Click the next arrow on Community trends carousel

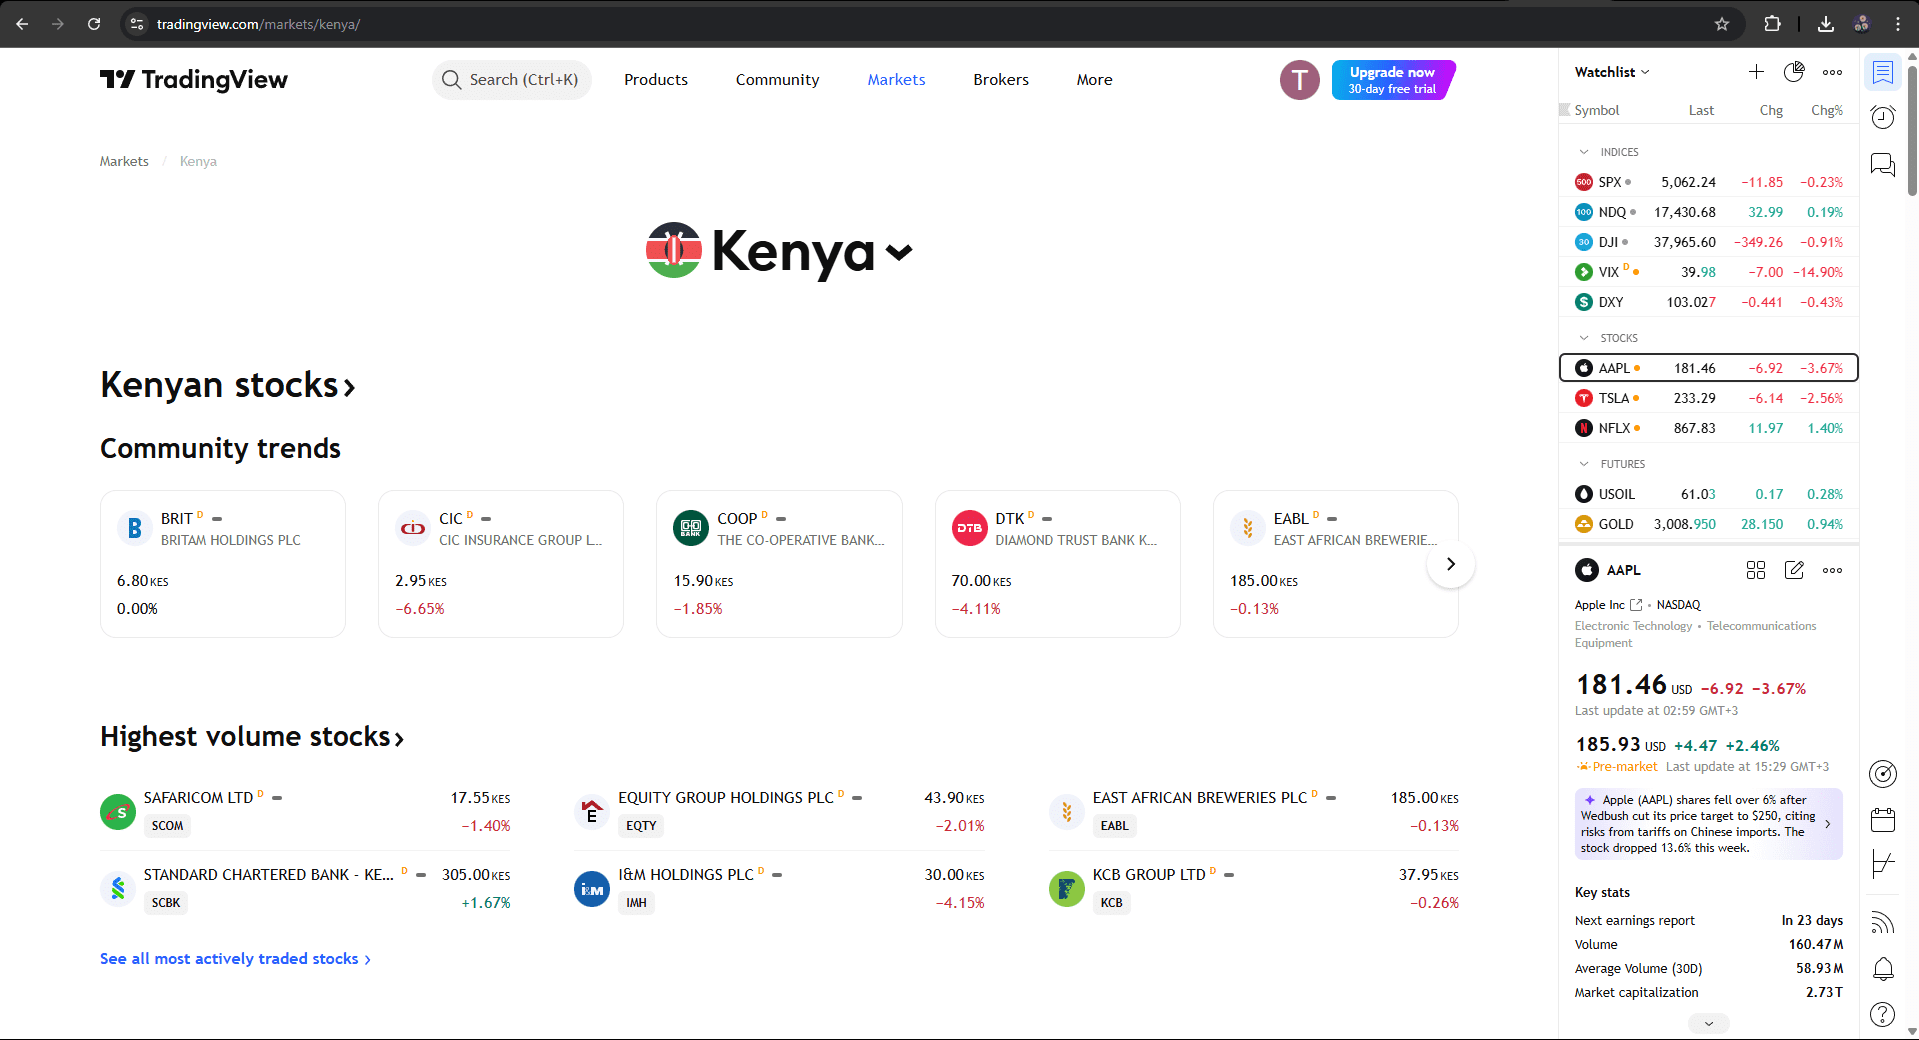(x=1450, y=564)
